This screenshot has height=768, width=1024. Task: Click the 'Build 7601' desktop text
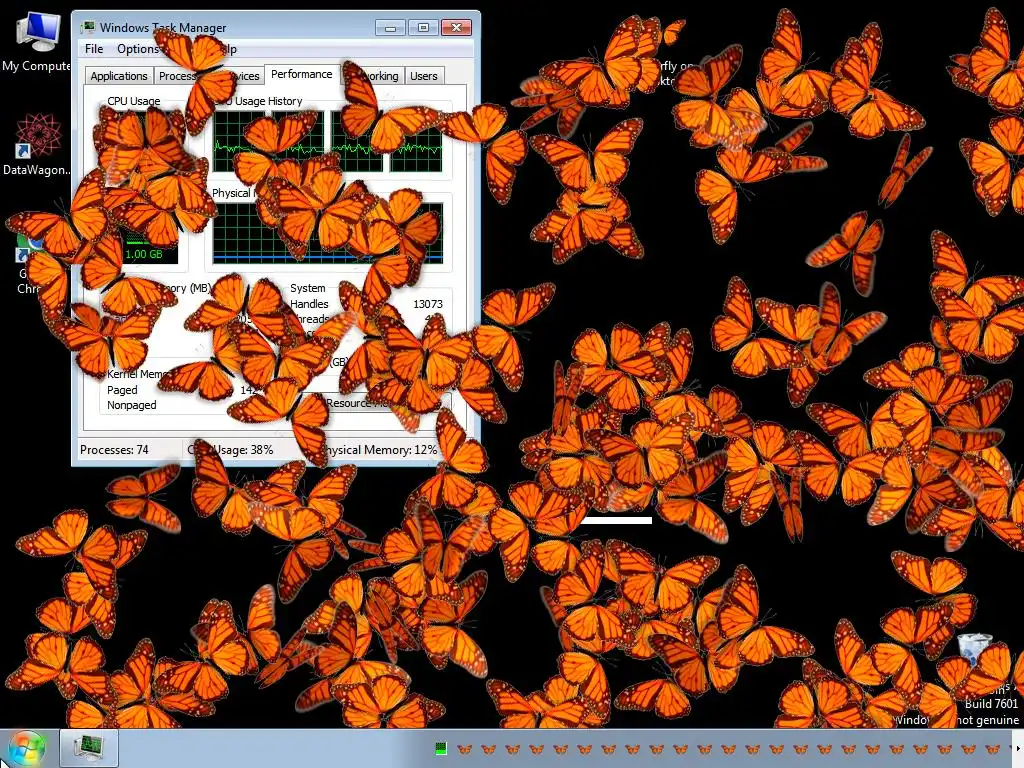point(991,703)
